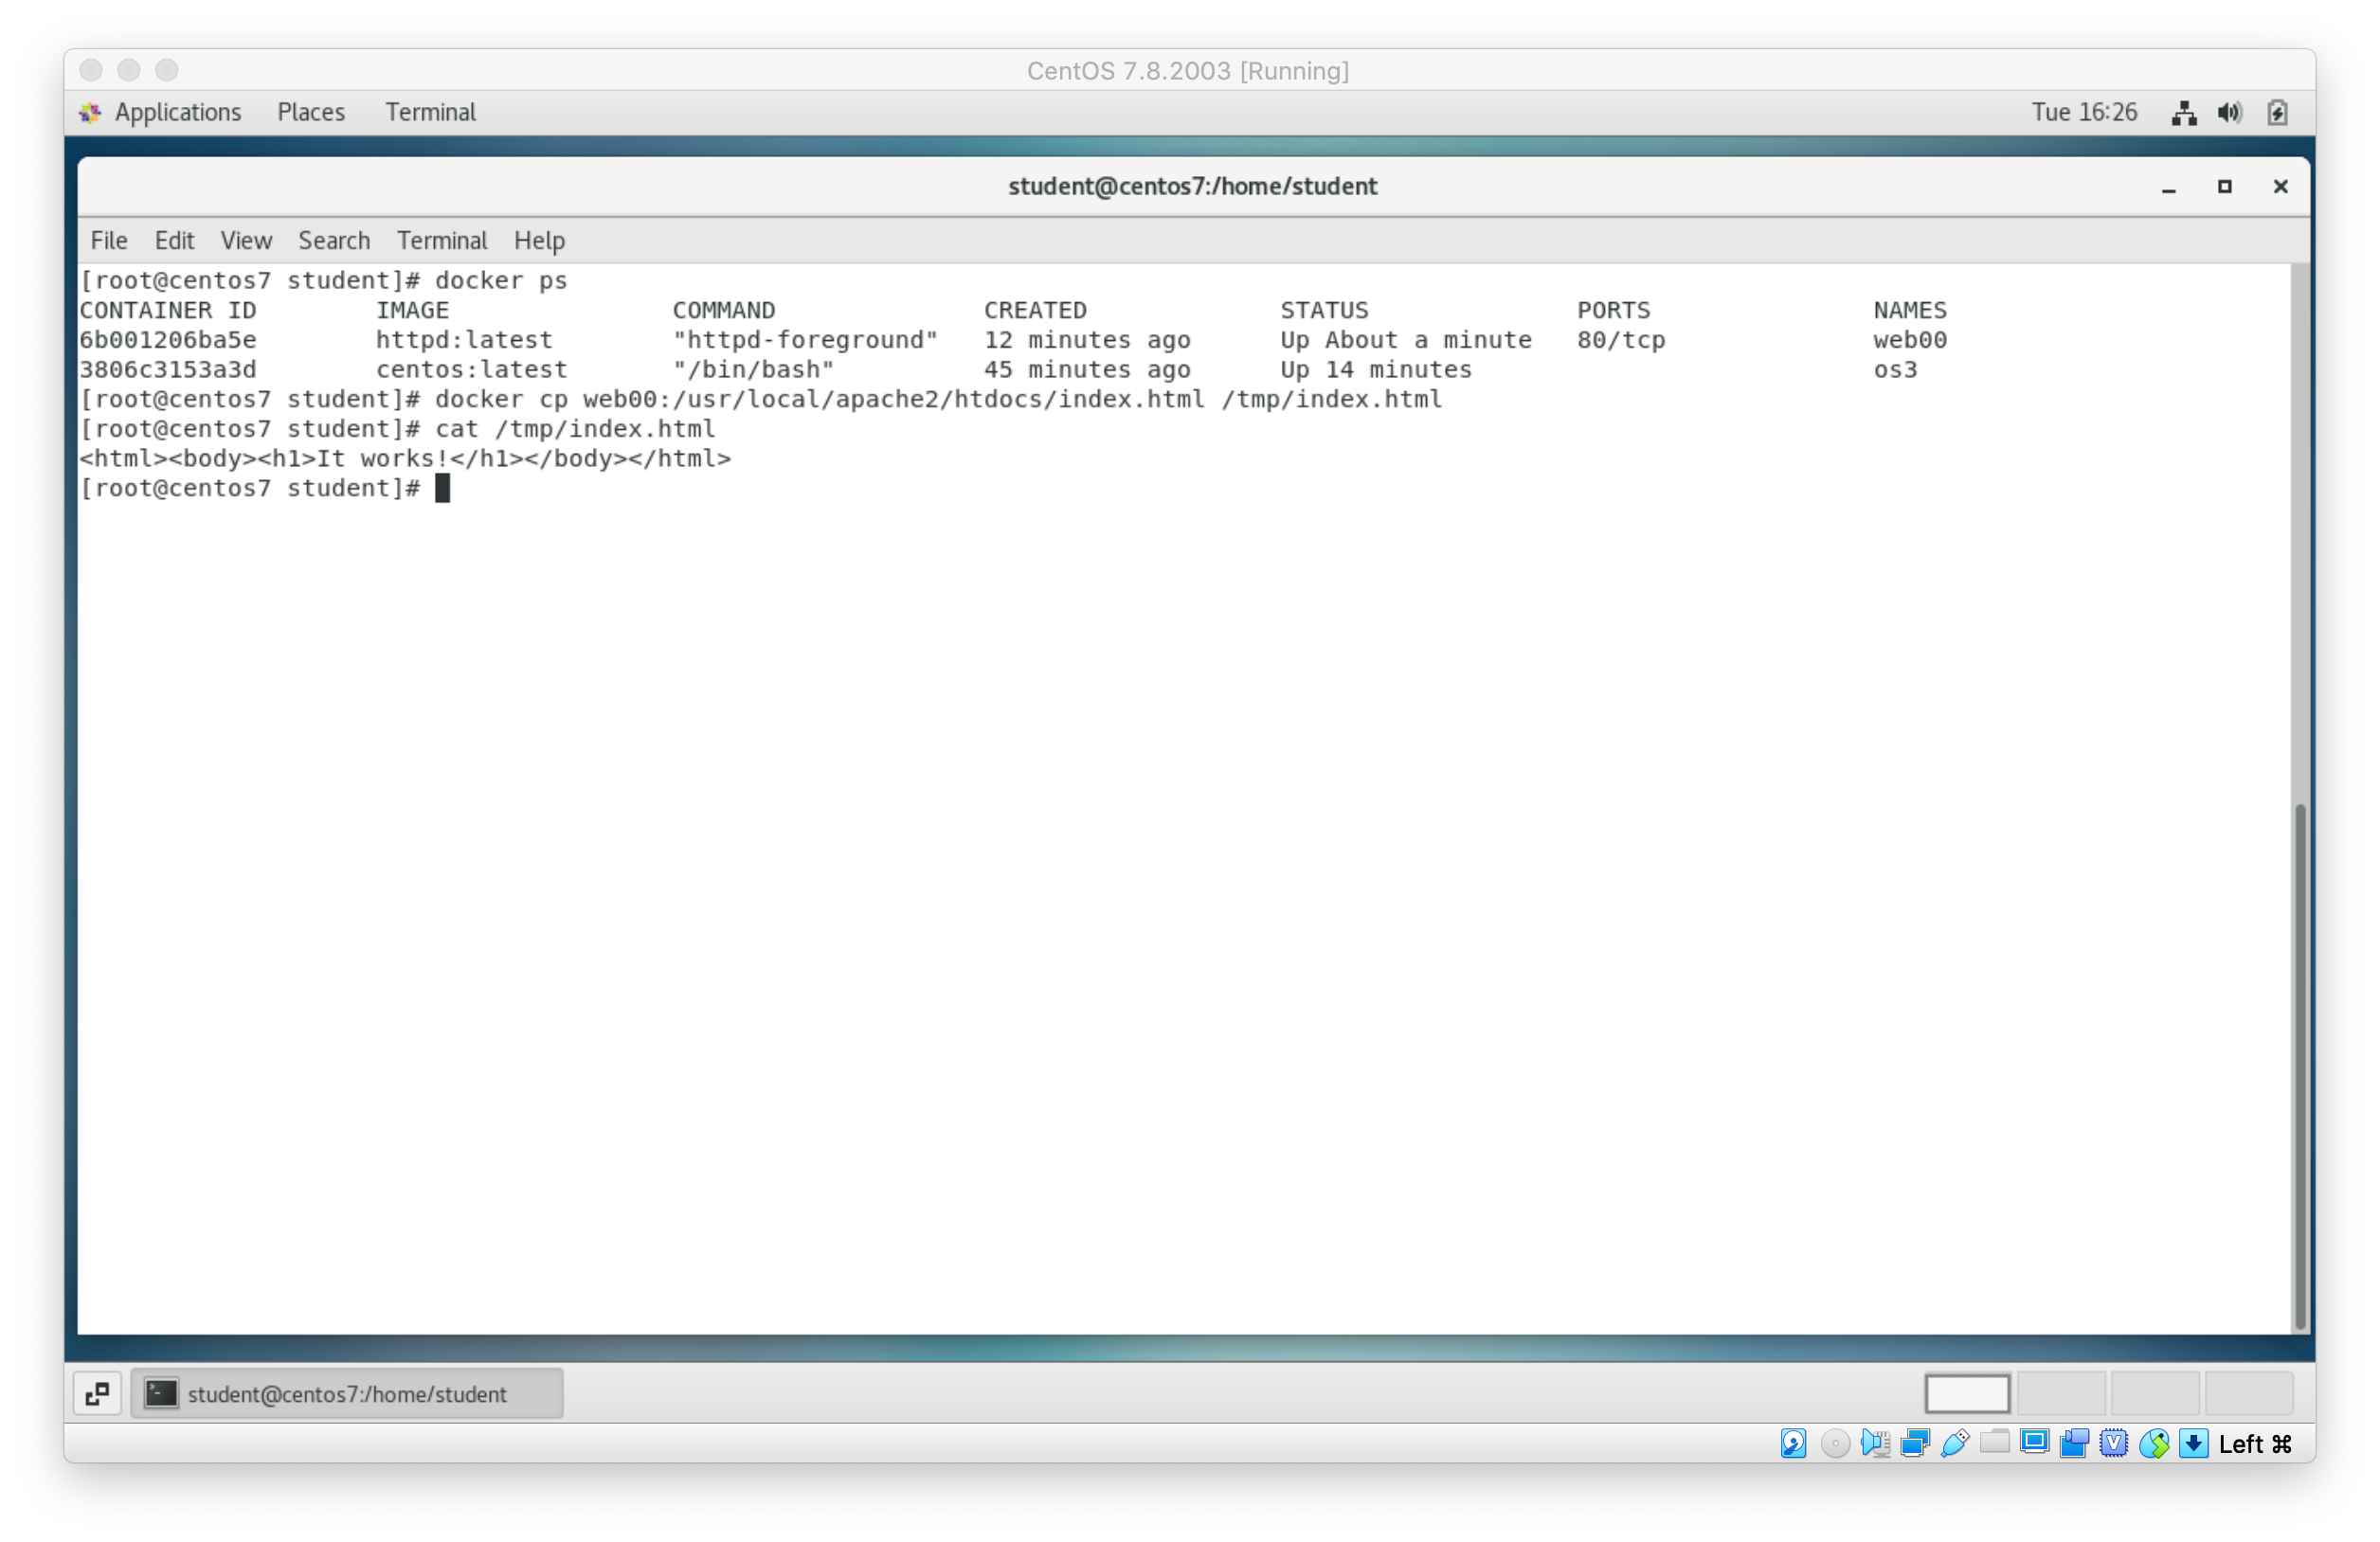Click the VirtualBox display settings icon

coord(2034,1443)
